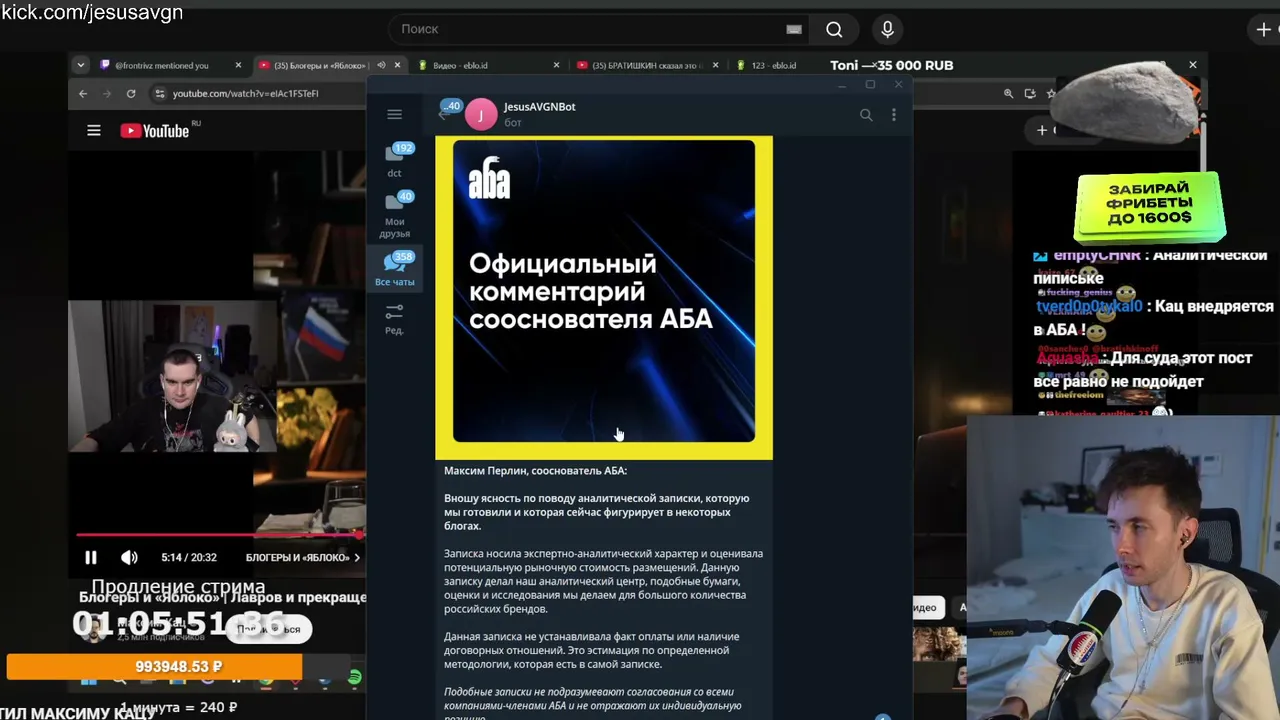The height and width of the screenshot is (720, 1280).
Task: Mute the Блогеры и «Яблоко» tab audio
Action: coord(380,66)
